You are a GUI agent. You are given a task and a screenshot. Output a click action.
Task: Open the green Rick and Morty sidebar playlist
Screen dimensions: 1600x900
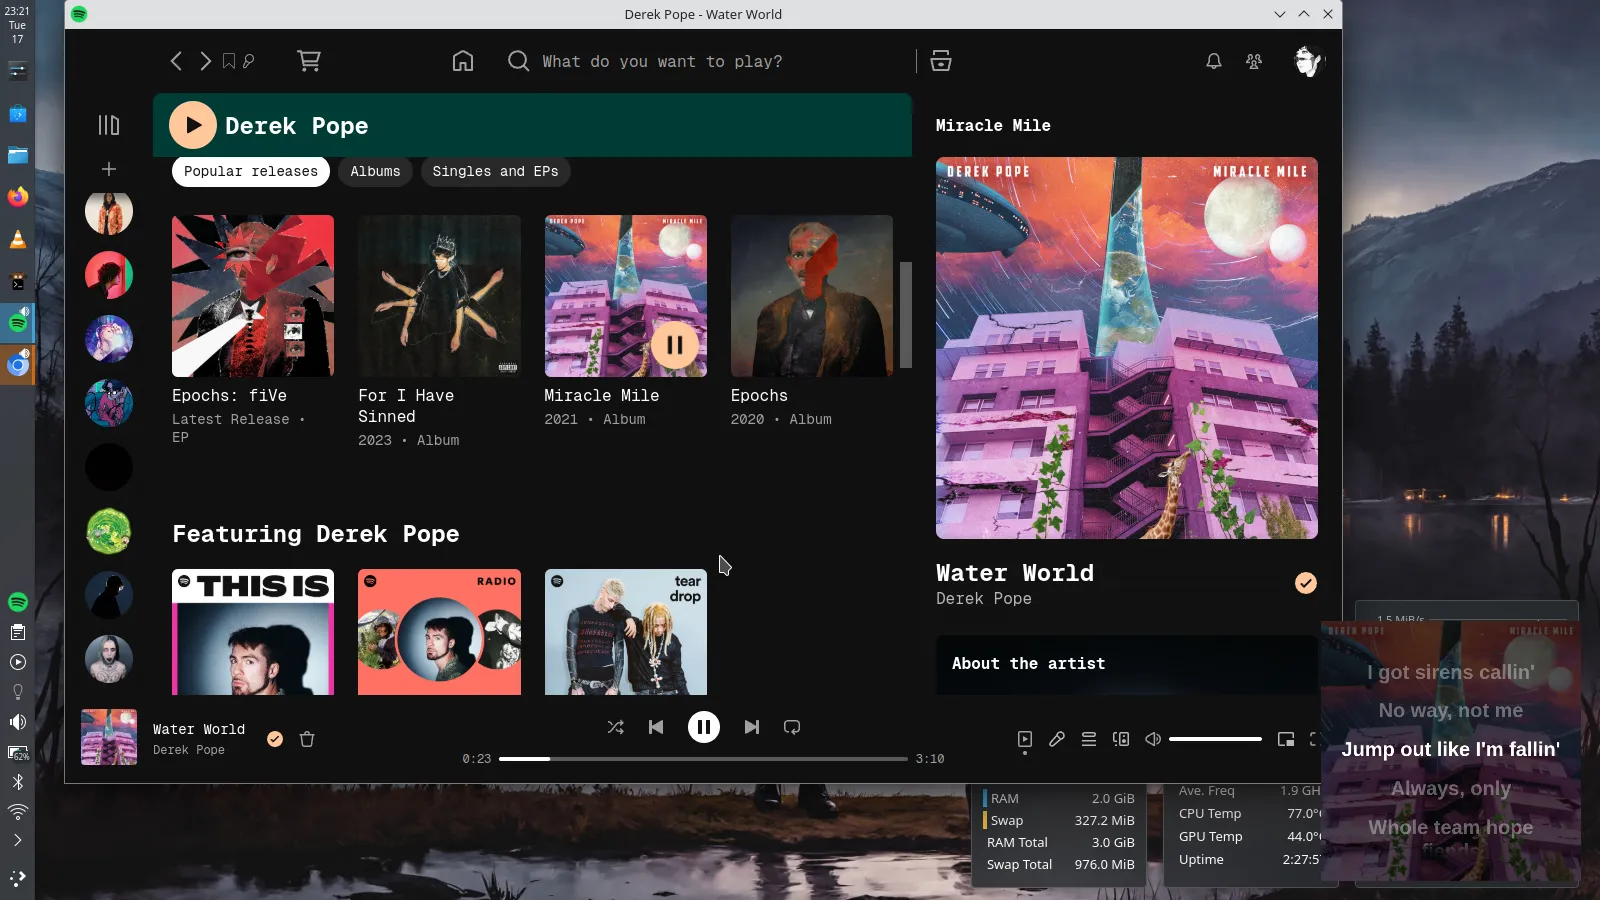109,531
